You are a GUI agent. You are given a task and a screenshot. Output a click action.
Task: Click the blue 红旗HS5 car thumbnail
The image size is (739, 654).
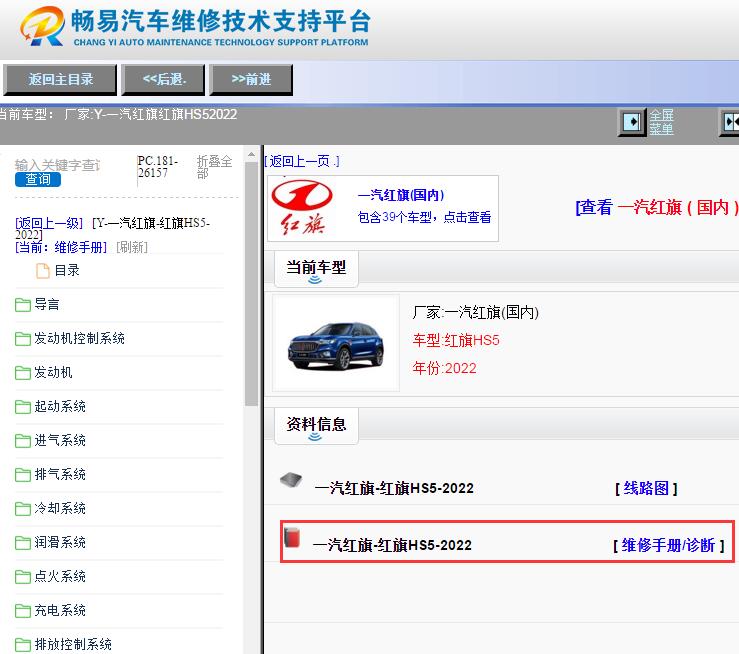(336, 344)
